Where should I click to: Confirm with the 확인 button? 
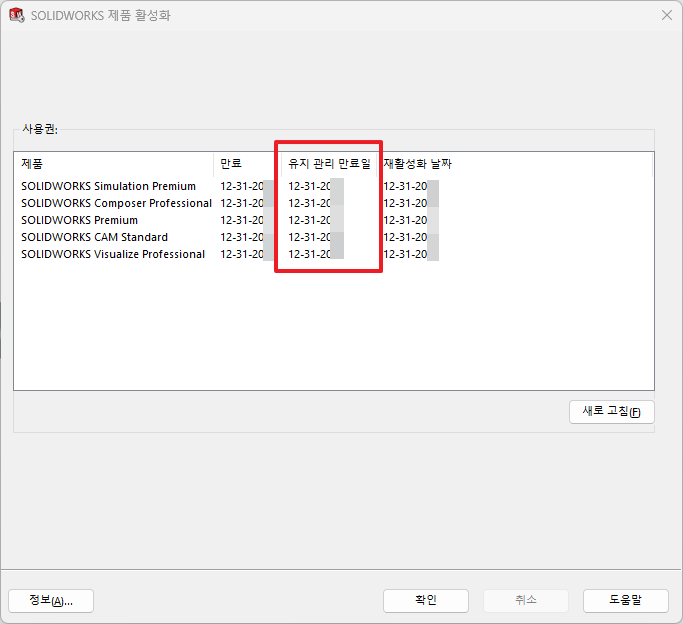coord(426,600)
